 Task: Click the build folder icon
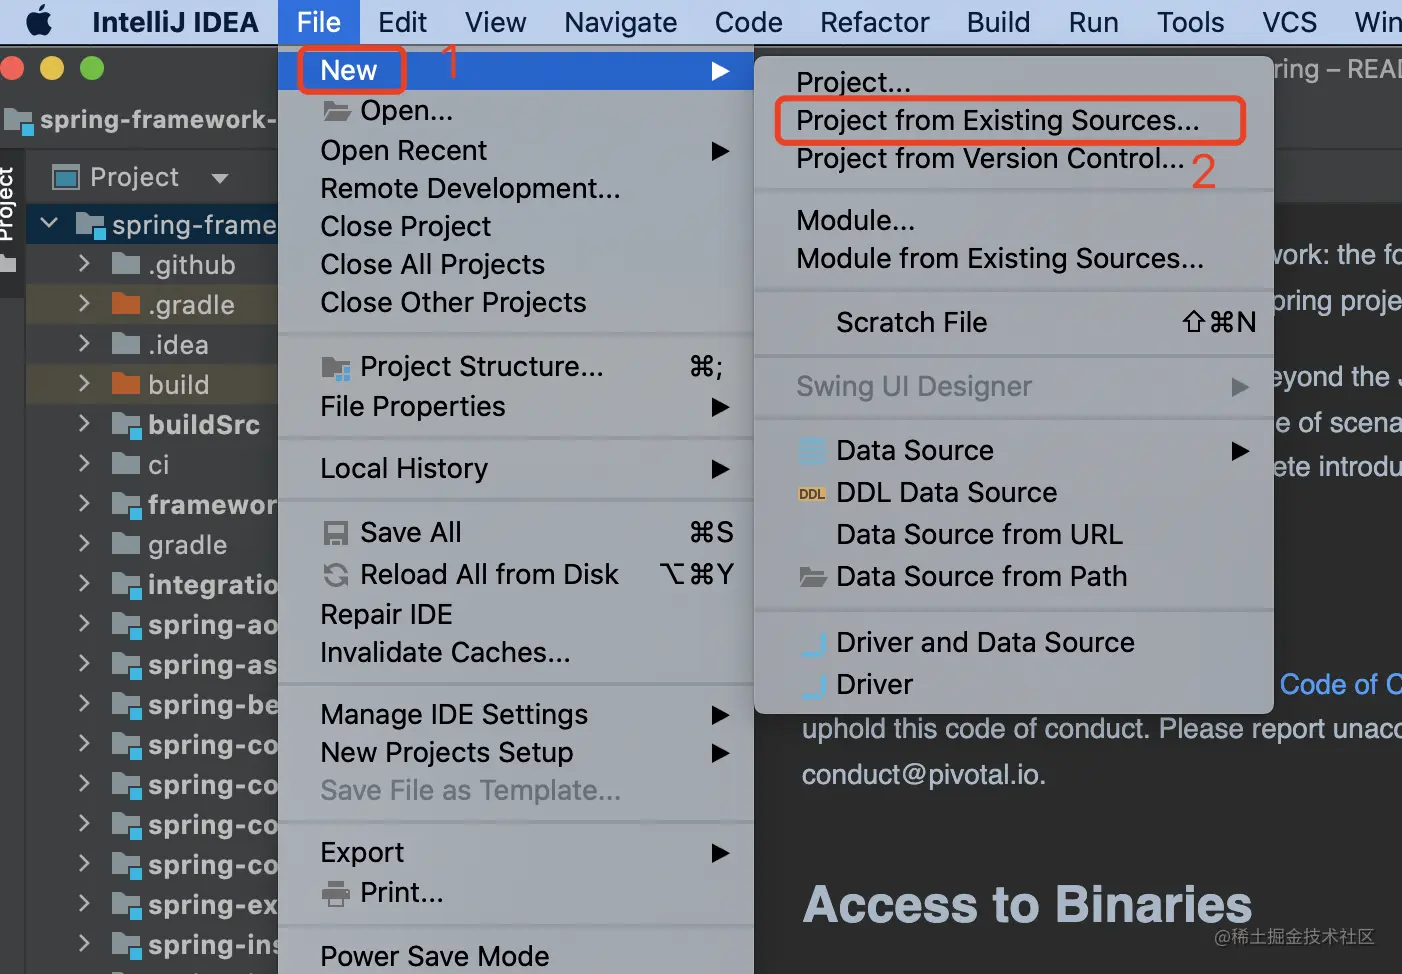point(126,384)
